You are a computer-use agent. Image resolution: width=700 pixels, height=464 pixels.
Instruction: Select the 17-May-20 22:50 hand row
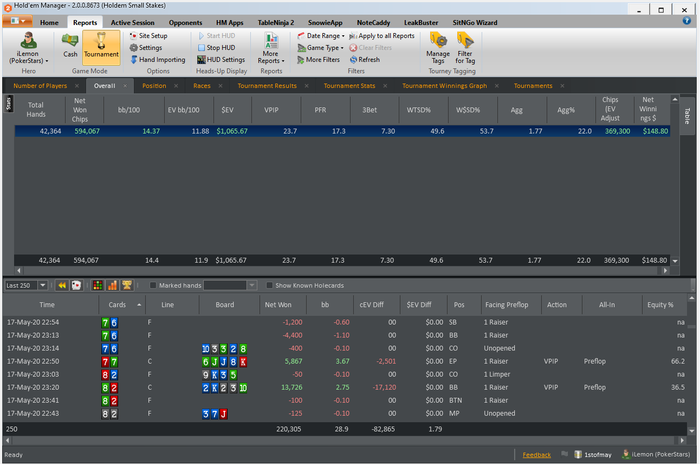coord(344,361)
